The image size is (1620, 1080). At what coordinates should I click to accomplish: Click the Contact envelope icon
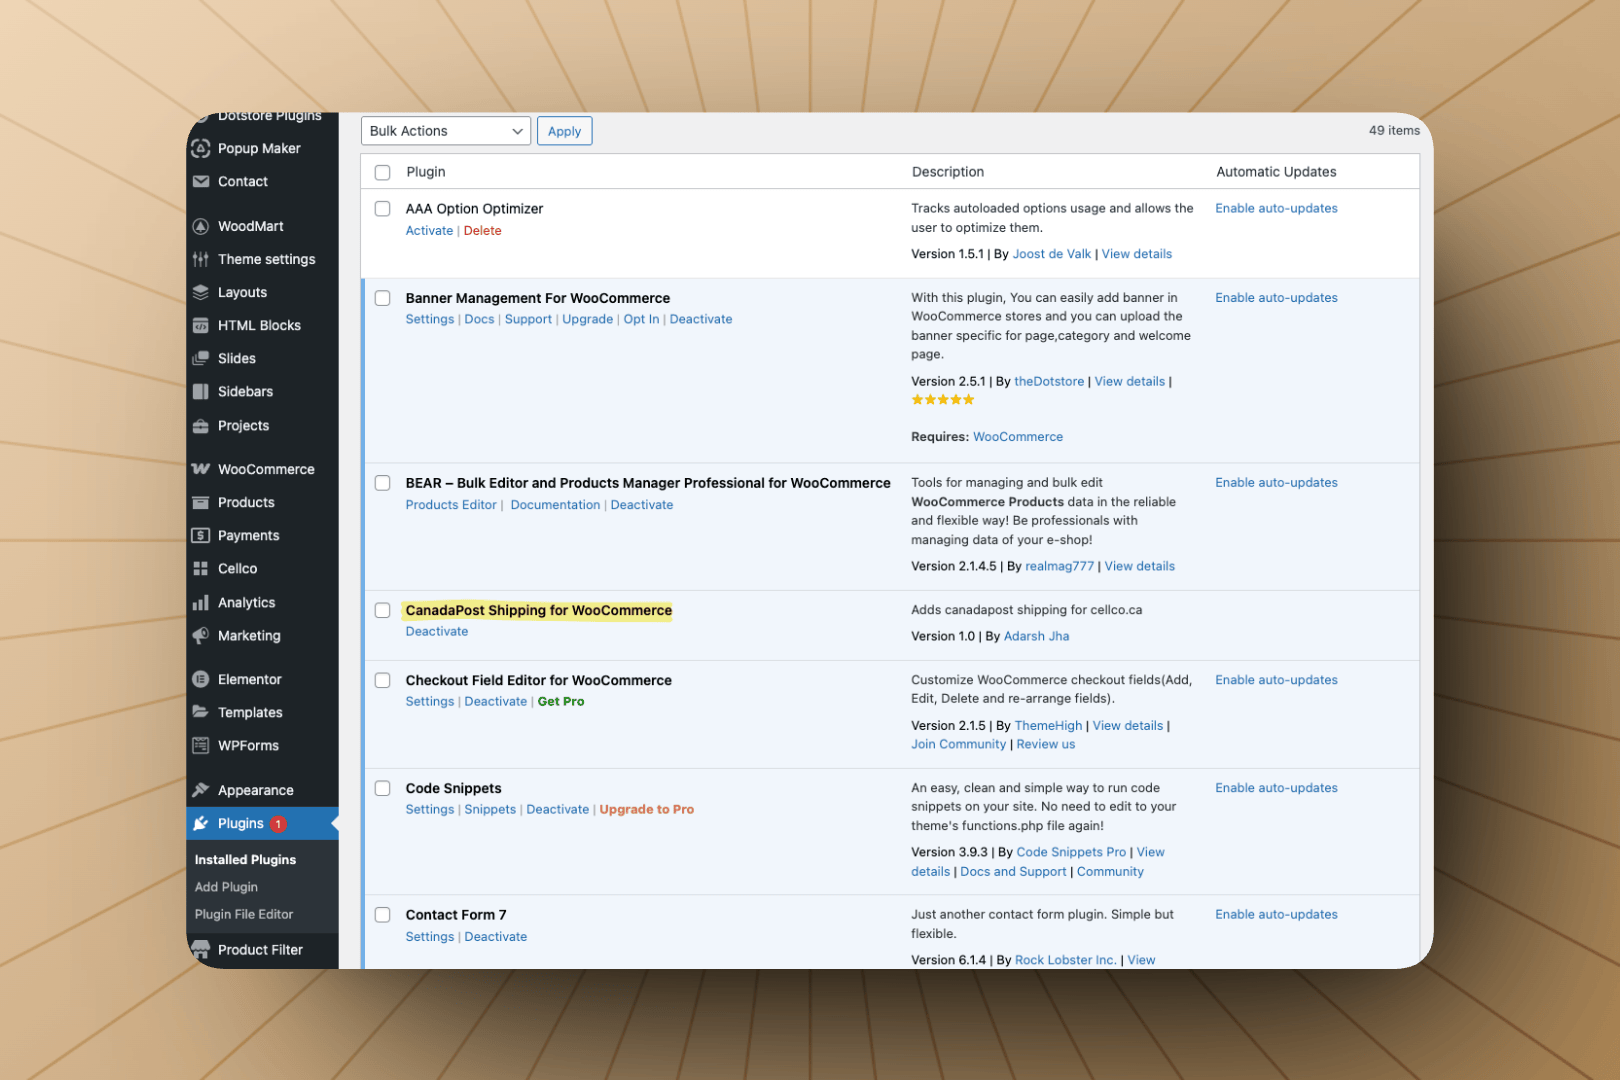tap(200, 181)
